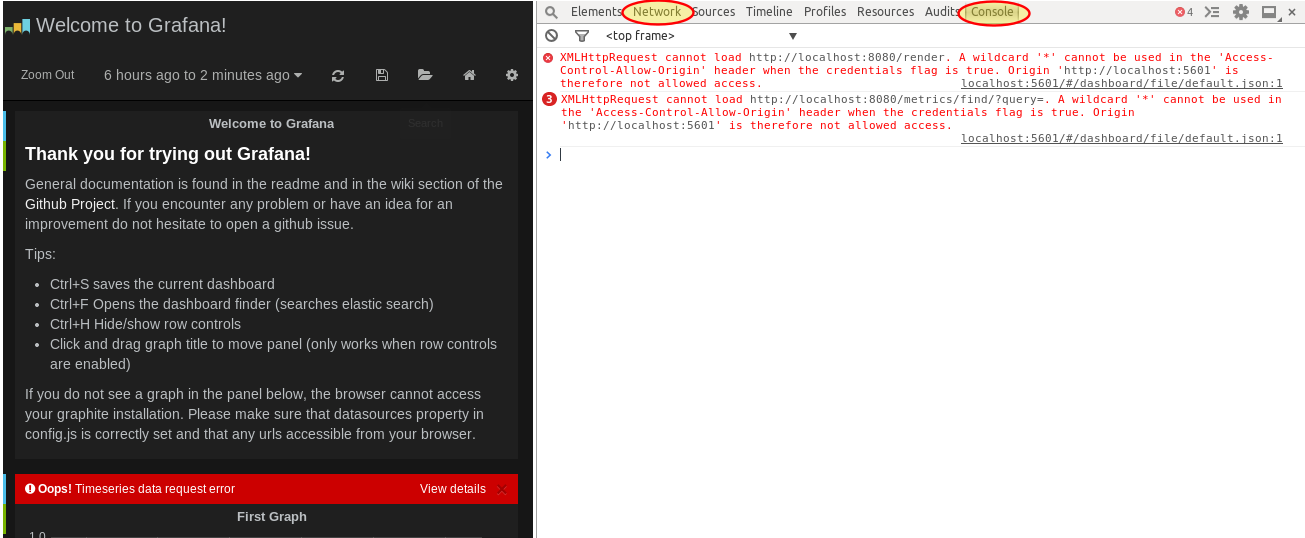Save the dashboard using the floppy disk icon
The image size is (1305, 538).
click(x=382, y=75)
